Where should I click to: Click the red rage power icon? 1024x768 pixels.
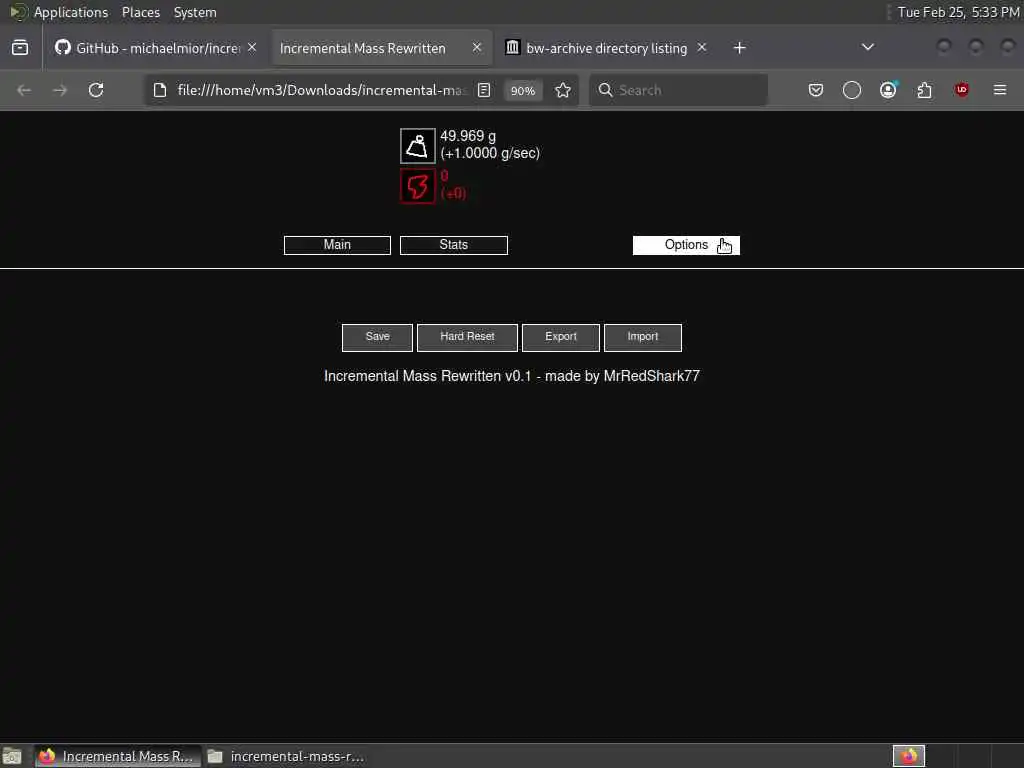pyautogui.click(x=417, y=186)
